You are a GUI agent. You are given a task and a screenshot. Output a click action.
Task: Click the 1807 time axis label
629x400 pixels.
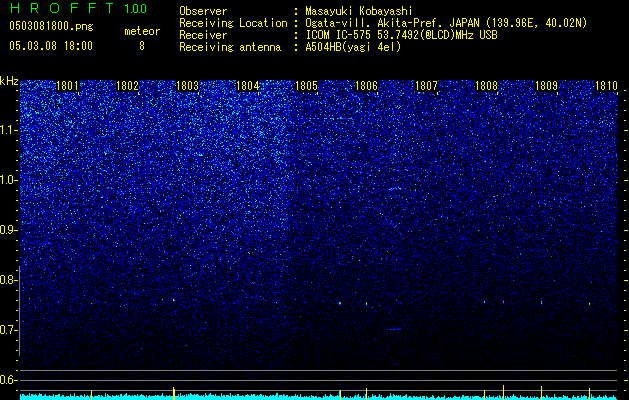pos(426,86)
